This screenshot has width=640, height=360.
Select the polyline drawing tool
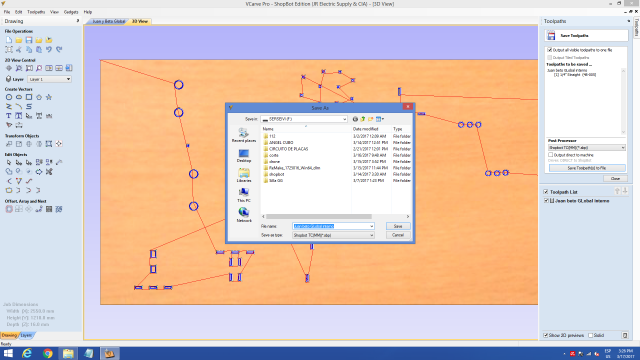[9, 107]
